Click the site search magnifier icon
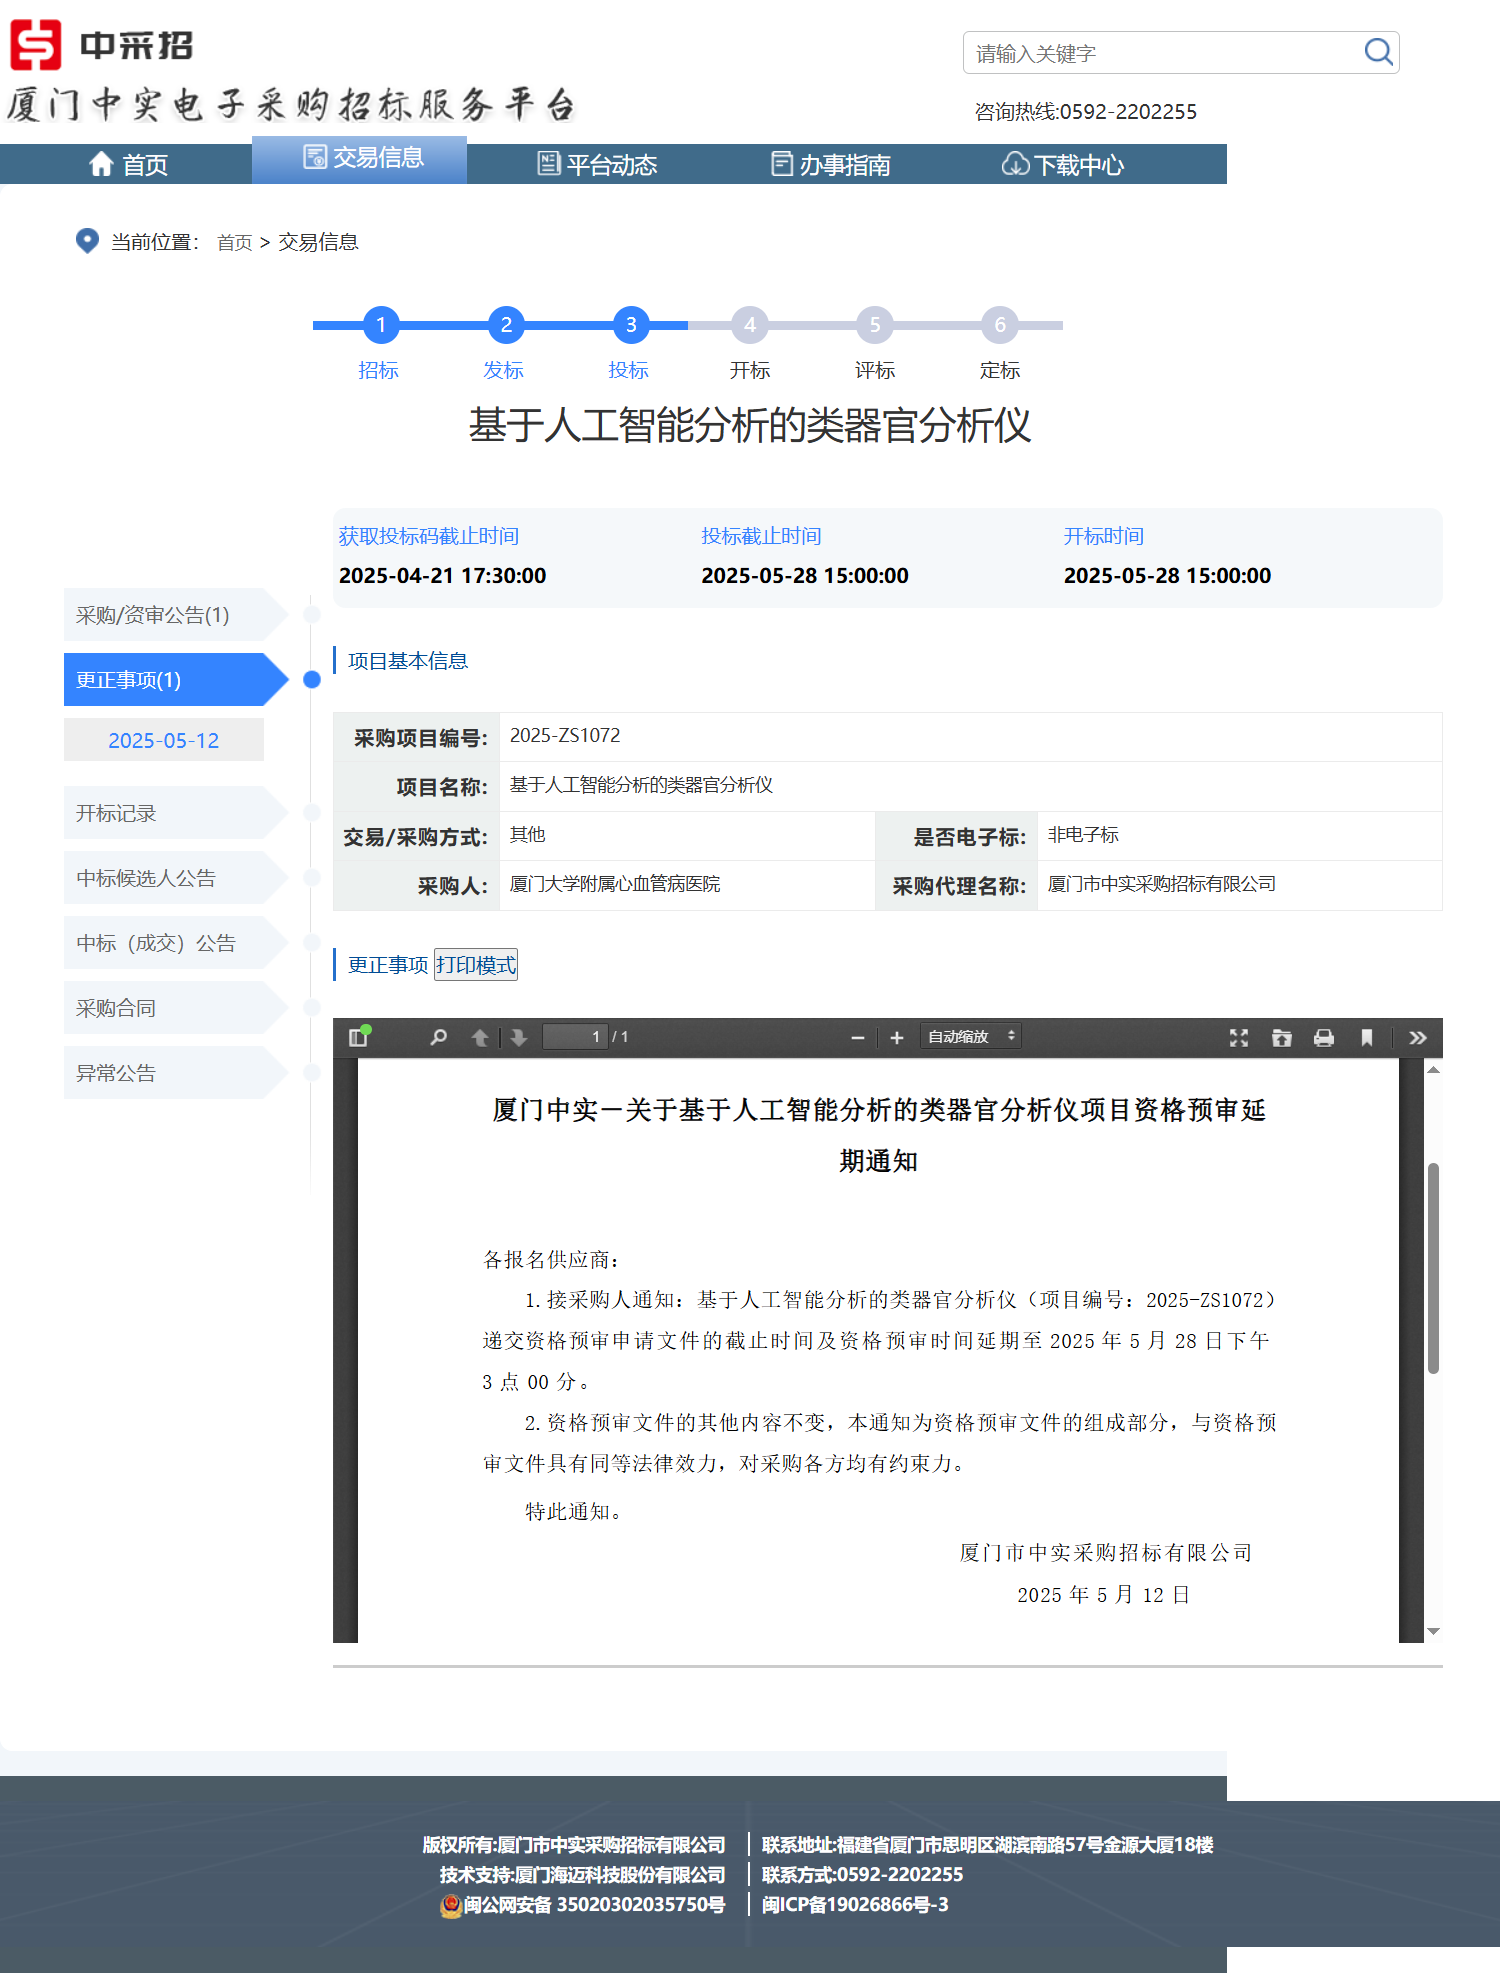 [1378, 52]
